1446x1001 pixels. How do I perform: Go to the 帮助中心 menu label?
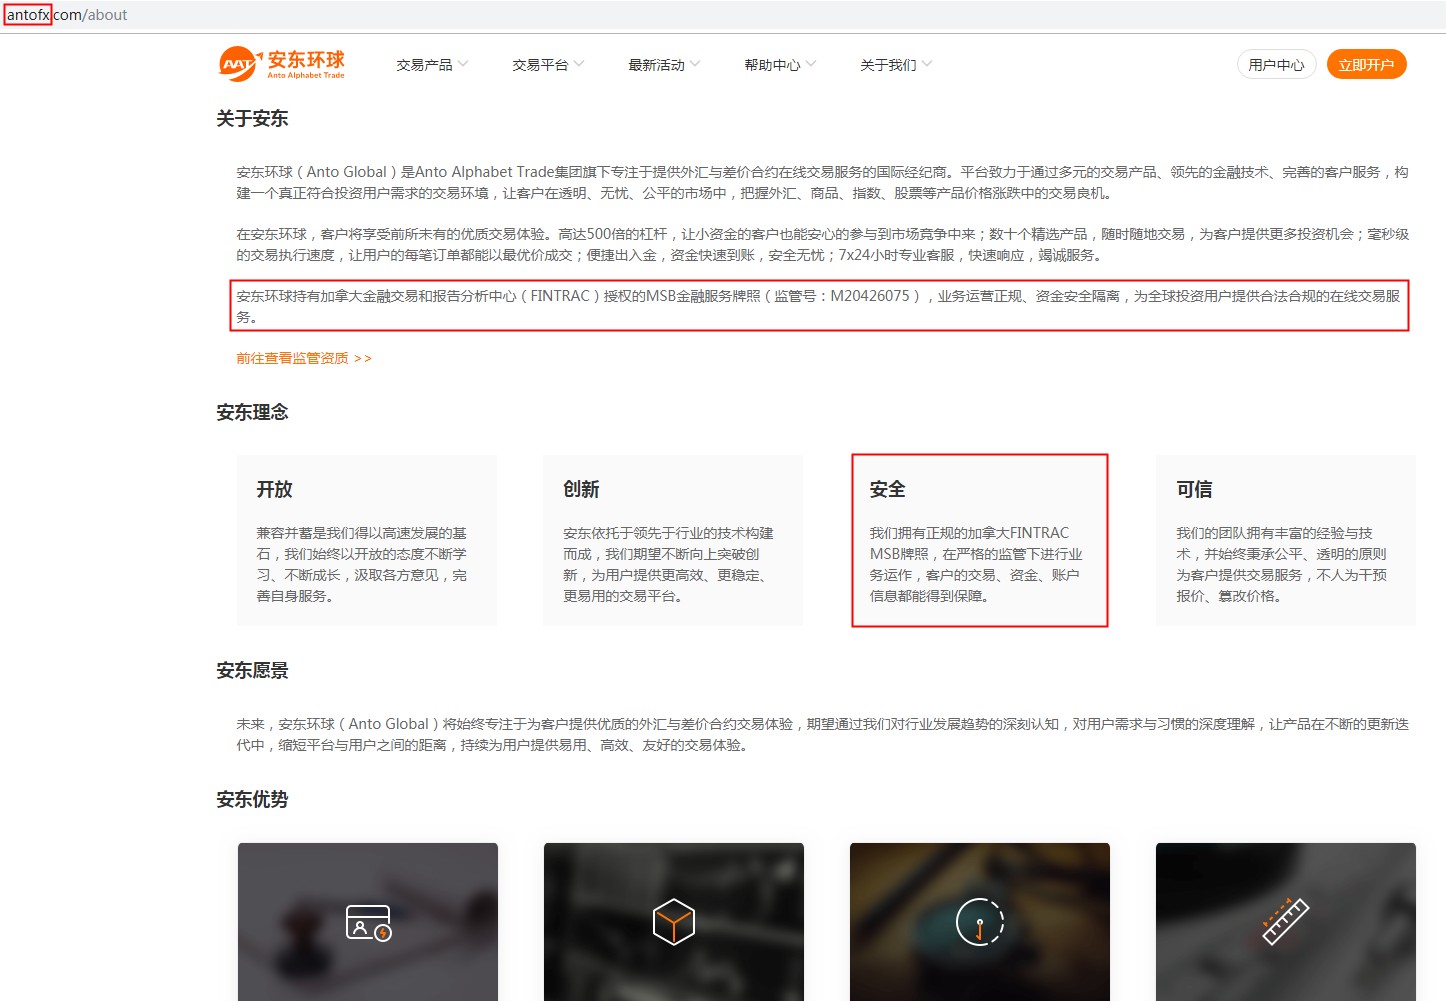tap(772, 65)
